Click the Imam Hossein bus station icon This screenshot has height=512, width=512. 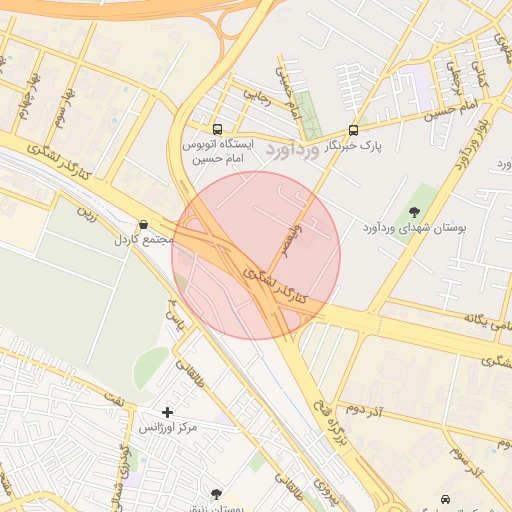pos(217,129)
